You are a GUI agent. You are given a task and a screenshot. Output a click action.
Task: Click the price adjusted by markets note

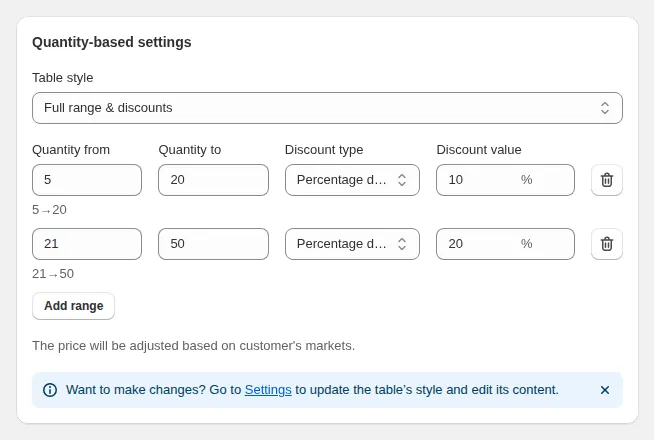194,346
